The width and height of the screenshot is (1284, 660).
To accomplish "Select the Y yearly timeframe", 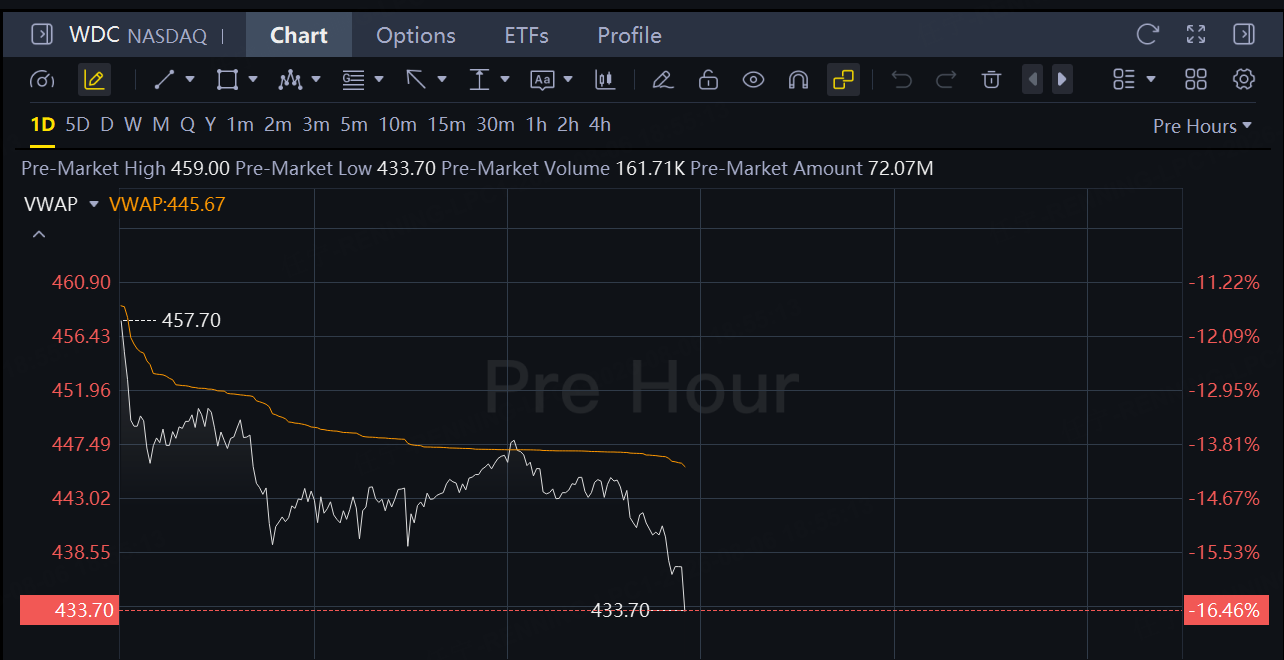I will click(x=210, y=125).
